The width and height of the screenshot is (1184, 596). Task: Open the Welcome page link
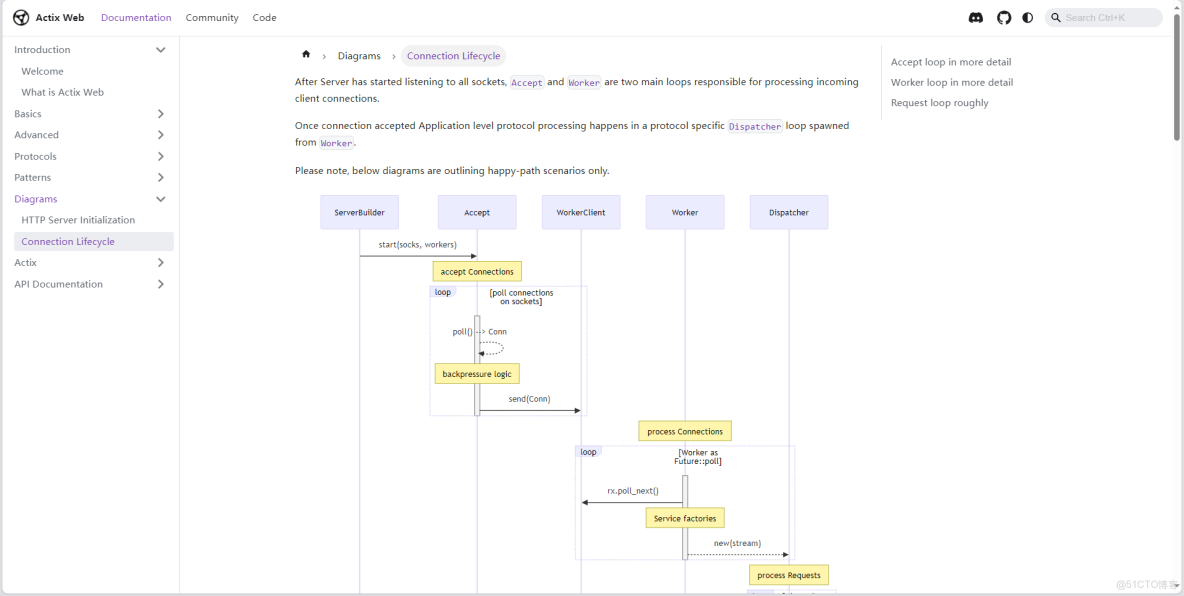[44, 71]
